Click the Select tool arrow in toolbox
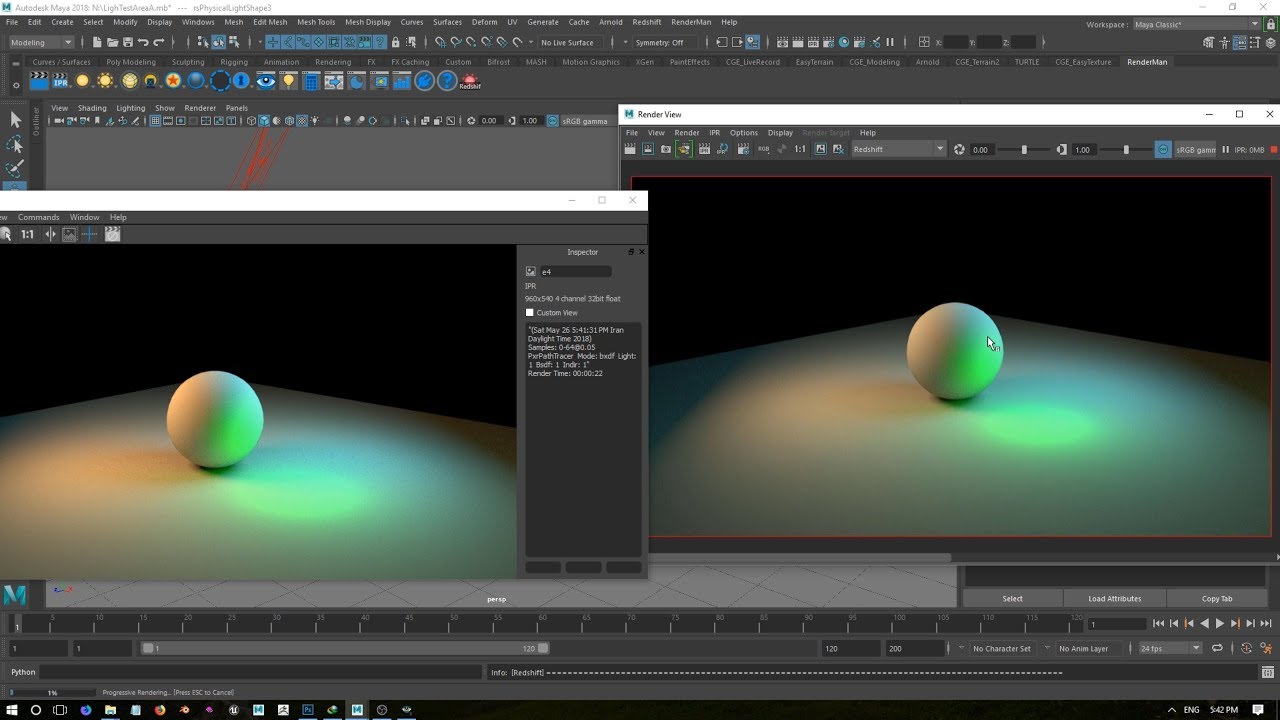 15,120
